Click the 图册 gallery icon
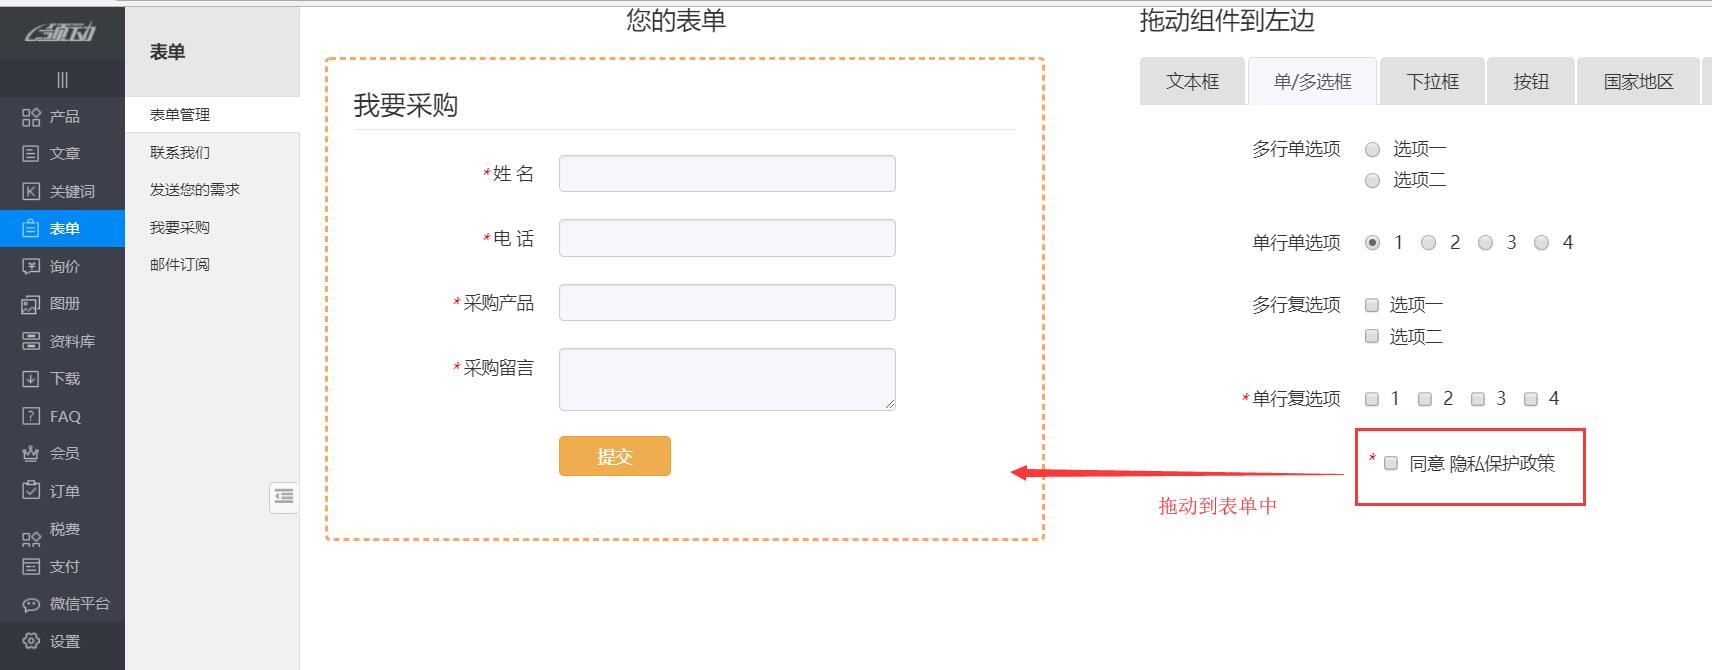 click(31, 304)
